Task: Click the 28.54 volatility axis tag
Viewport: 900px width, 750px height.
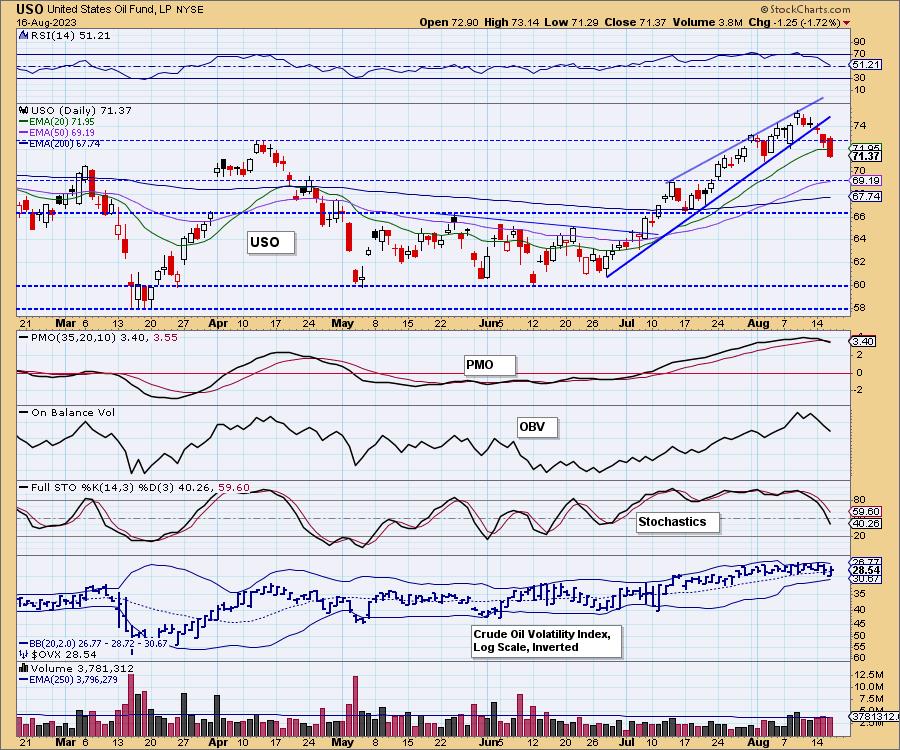Action: tap(866, 570)
